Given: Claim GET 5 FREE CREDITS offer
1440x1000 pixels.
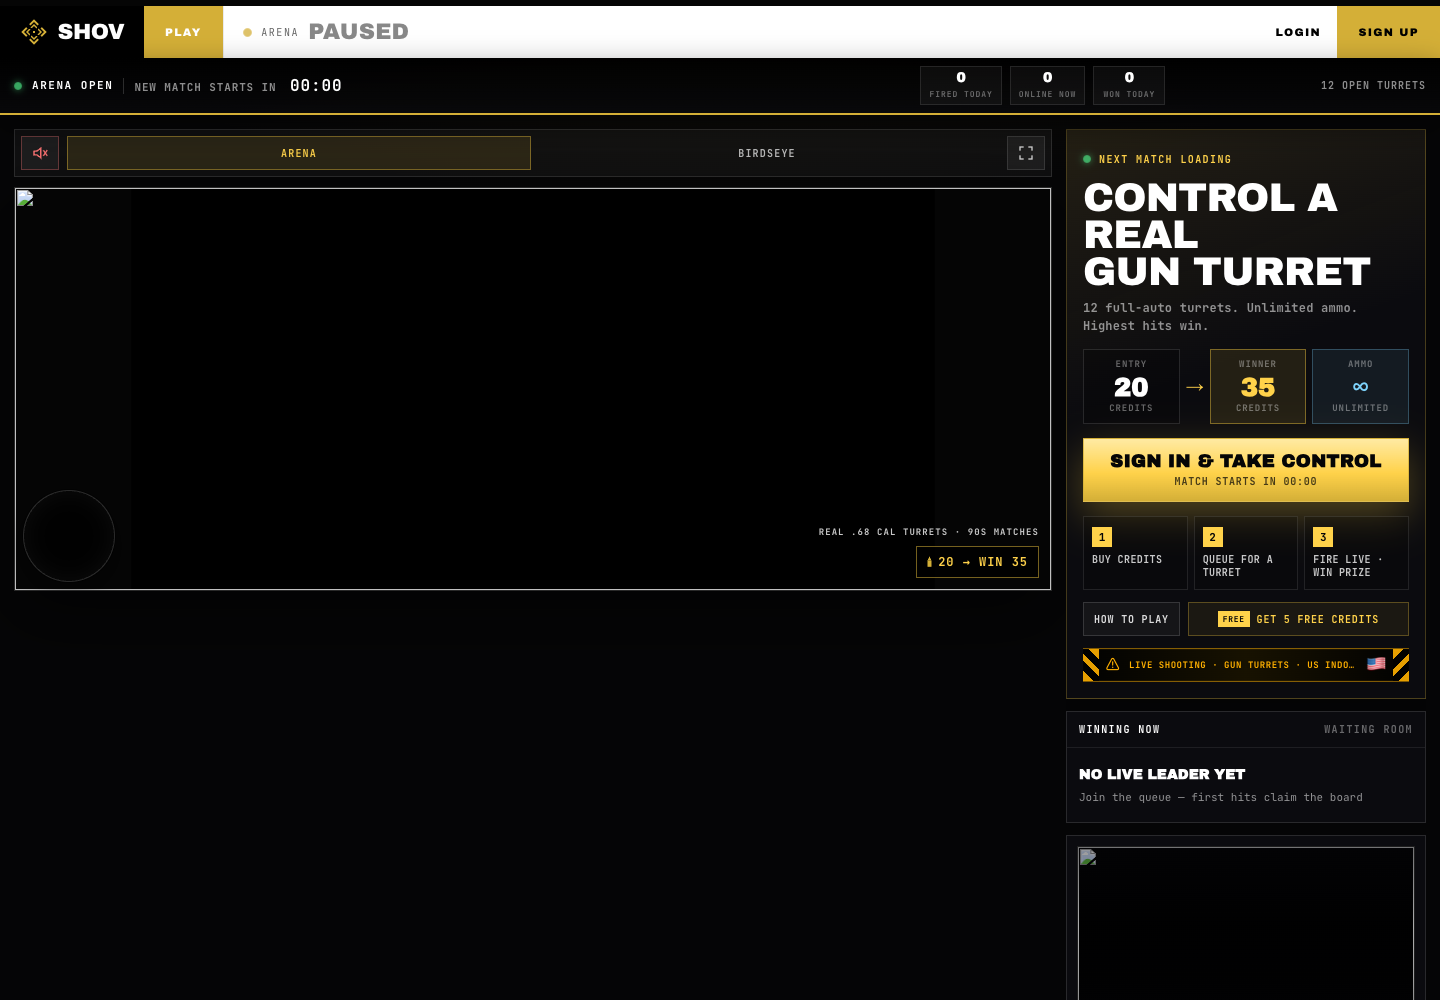Looking at the screenshot, I should point(1298,619).
